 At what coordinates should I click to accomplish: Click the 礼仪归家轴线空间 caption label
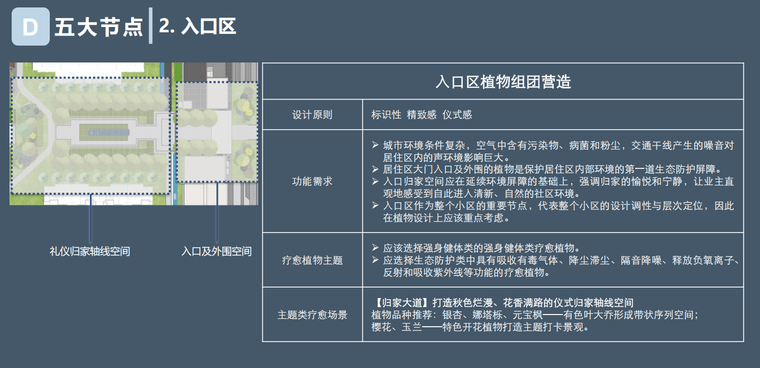click(x=90, y=252)
